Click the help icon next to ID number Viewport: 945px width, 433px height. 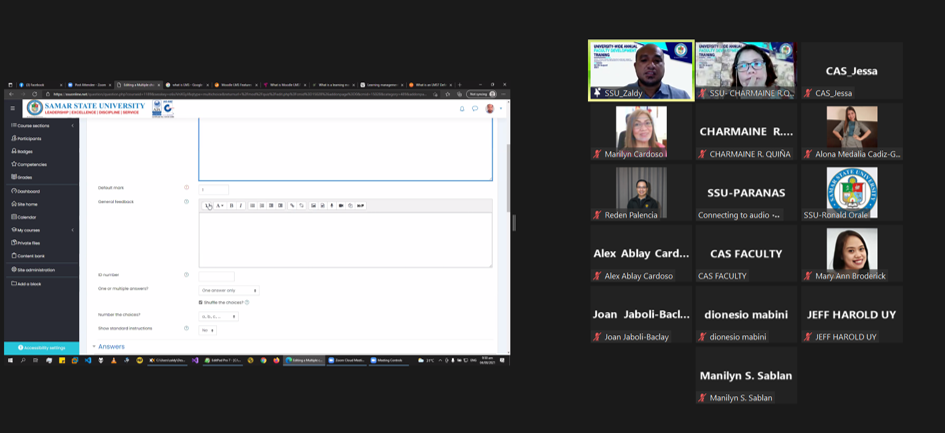(186, 275)
